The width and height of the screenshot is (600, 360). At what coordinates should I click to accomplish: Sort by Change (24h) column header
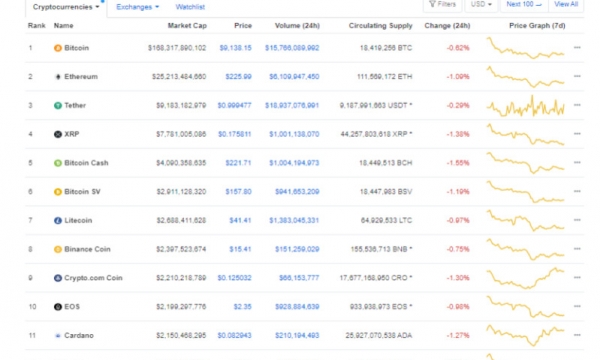(x=447, y=26)
